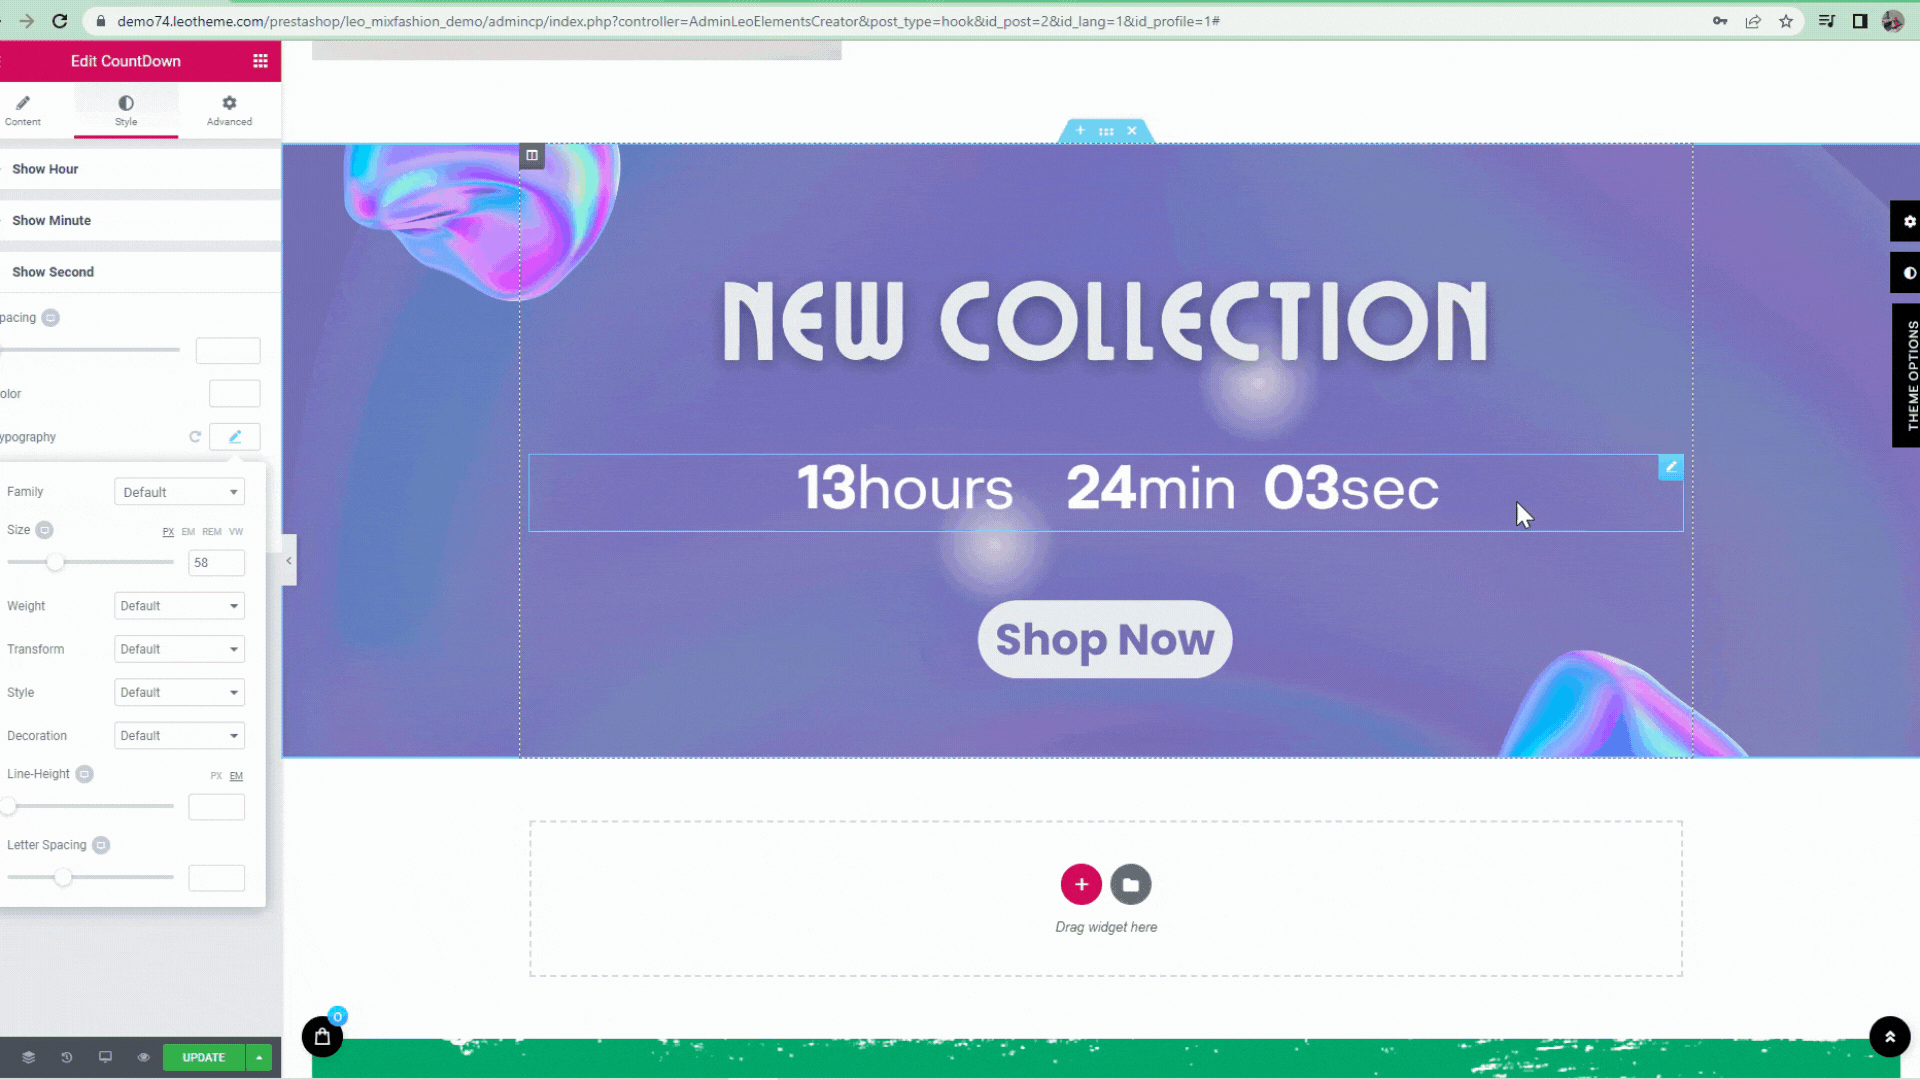Open the Weight dropdown
This screenshot has width=1920, height=1080.
tap(180, 606)
